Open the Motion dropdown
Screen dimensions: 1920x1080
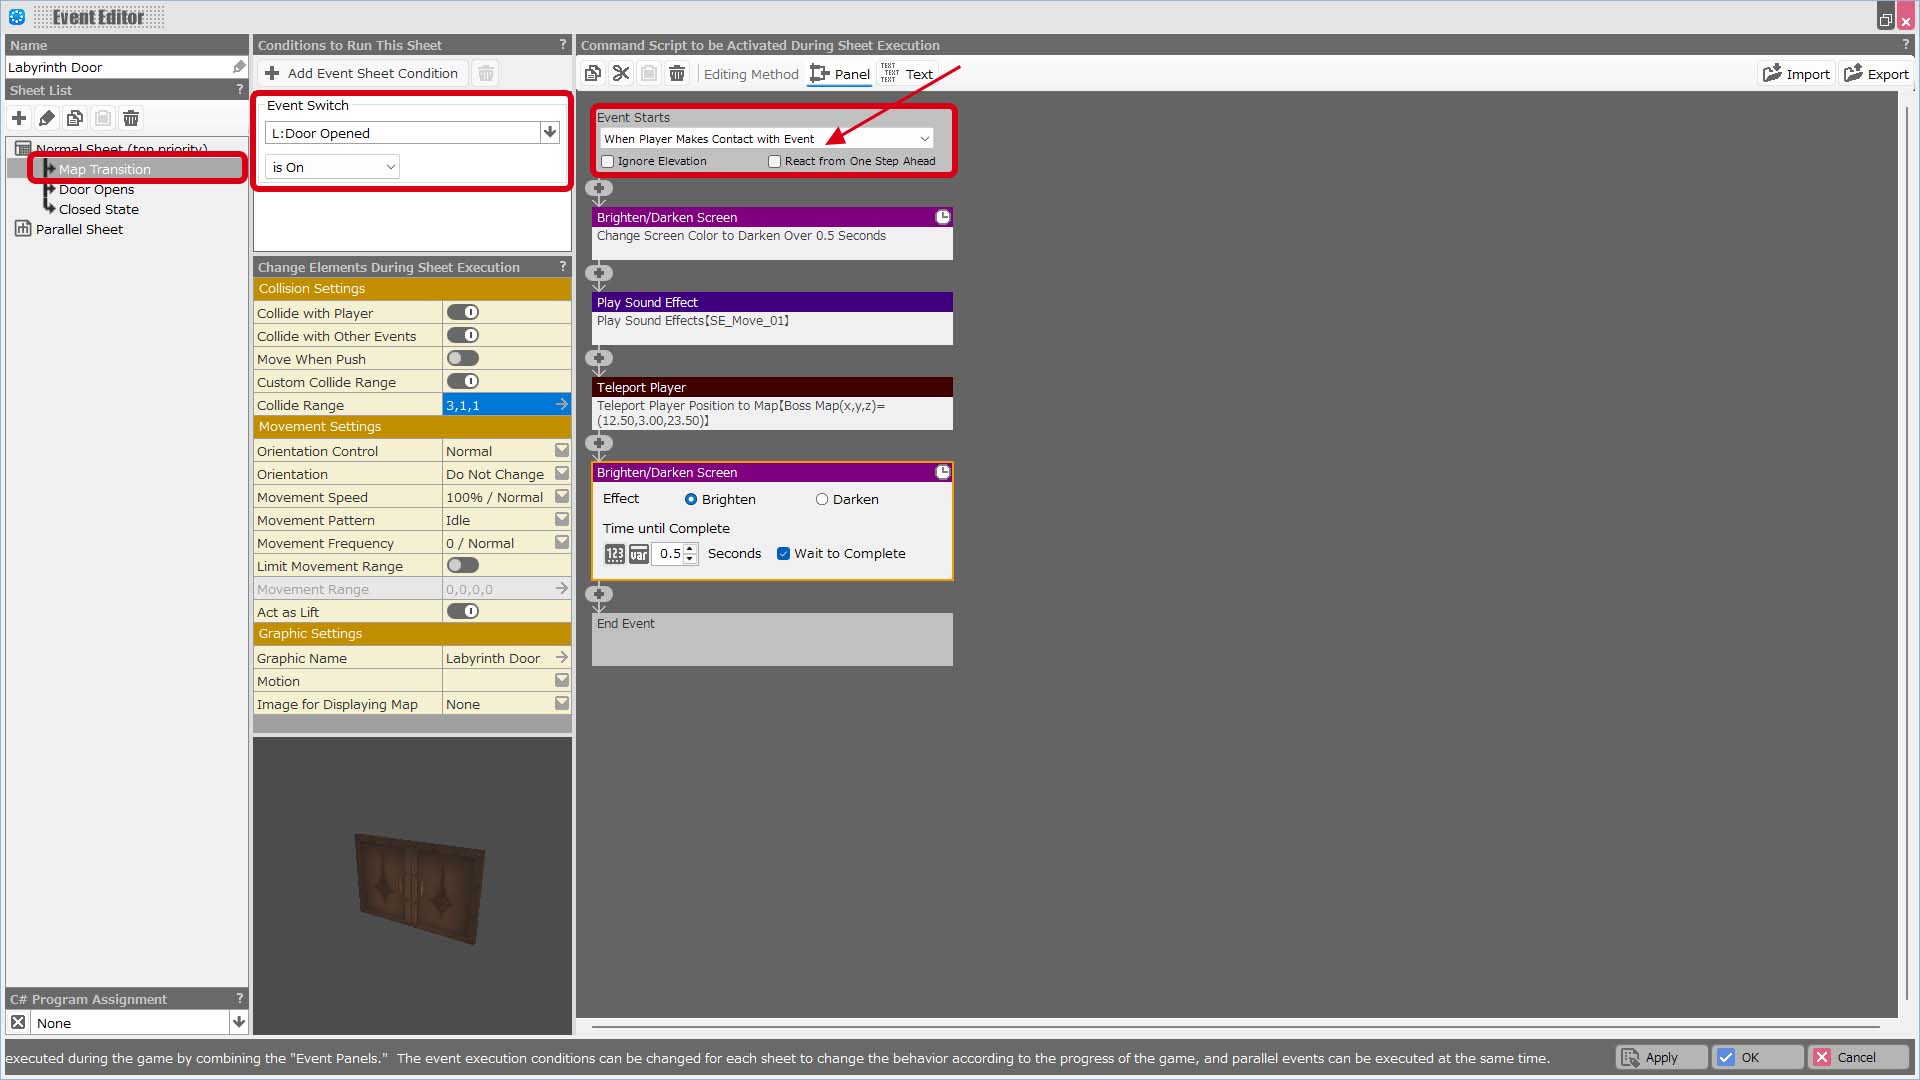point(561,681)
